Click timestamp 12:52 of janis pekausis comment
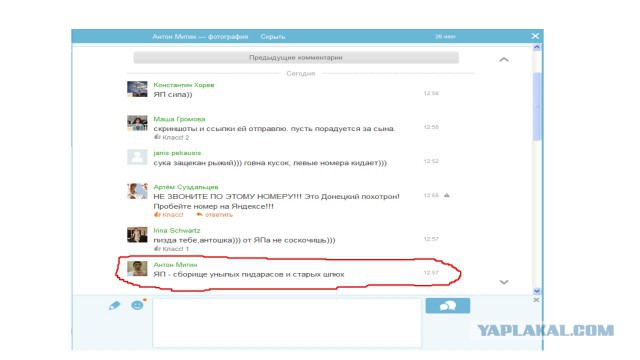Viewport: 640px width, 360px height. [x=431, y=161]
